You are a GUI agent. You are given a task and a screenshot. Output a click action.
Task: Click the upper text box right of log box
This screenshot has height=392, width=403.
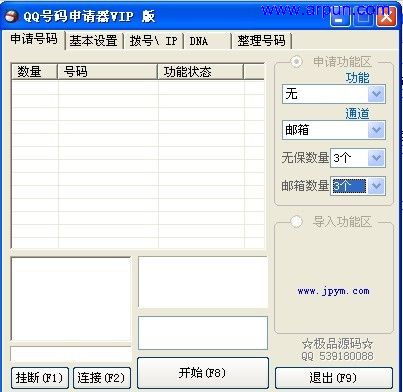[203, 282]
